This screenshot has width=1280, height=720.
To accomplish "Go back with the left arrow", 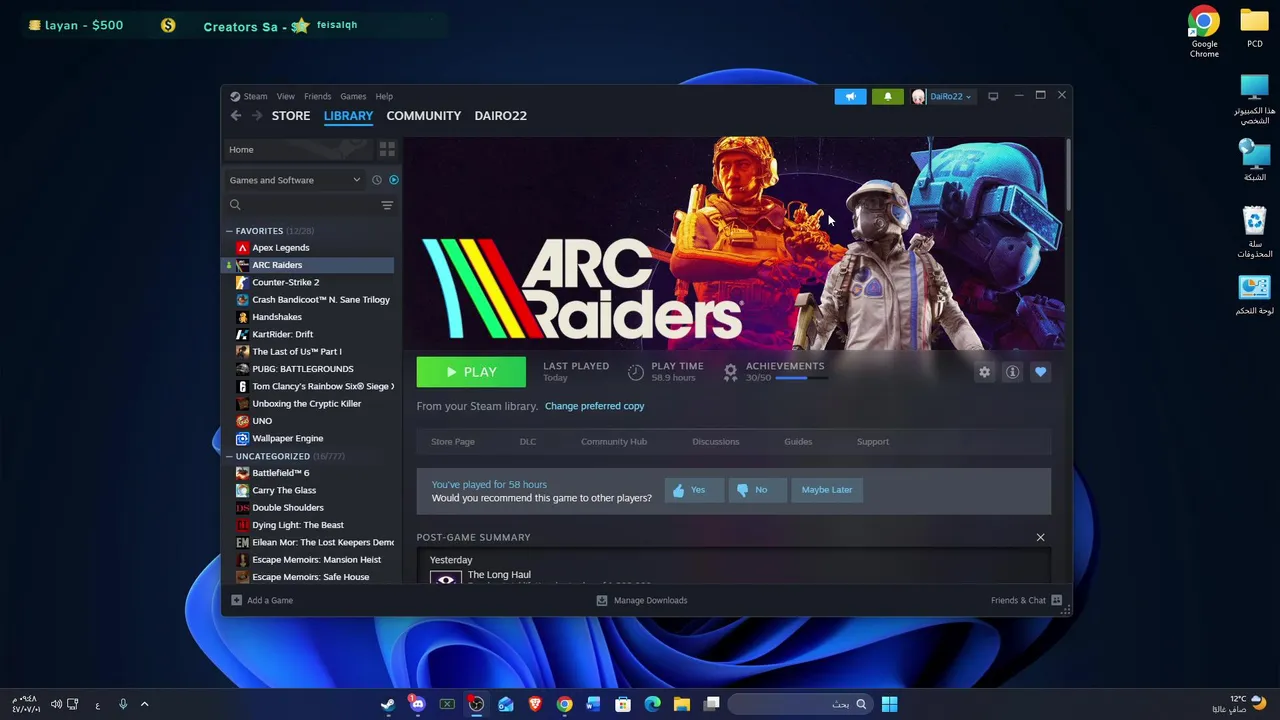I will pos(236,116).
